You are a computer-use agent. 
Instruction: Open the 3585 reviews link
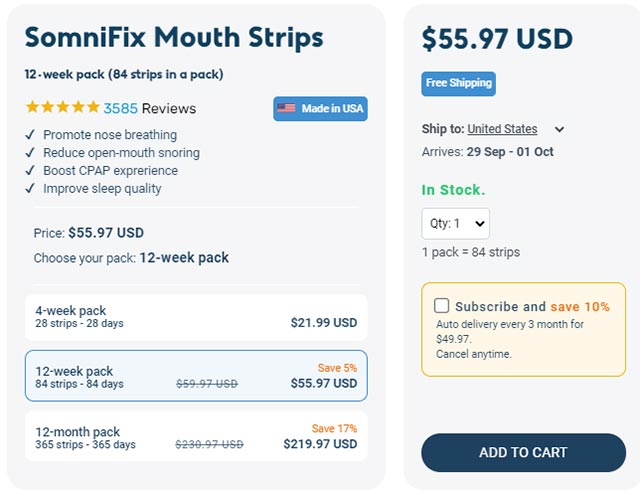pos(149,108)
